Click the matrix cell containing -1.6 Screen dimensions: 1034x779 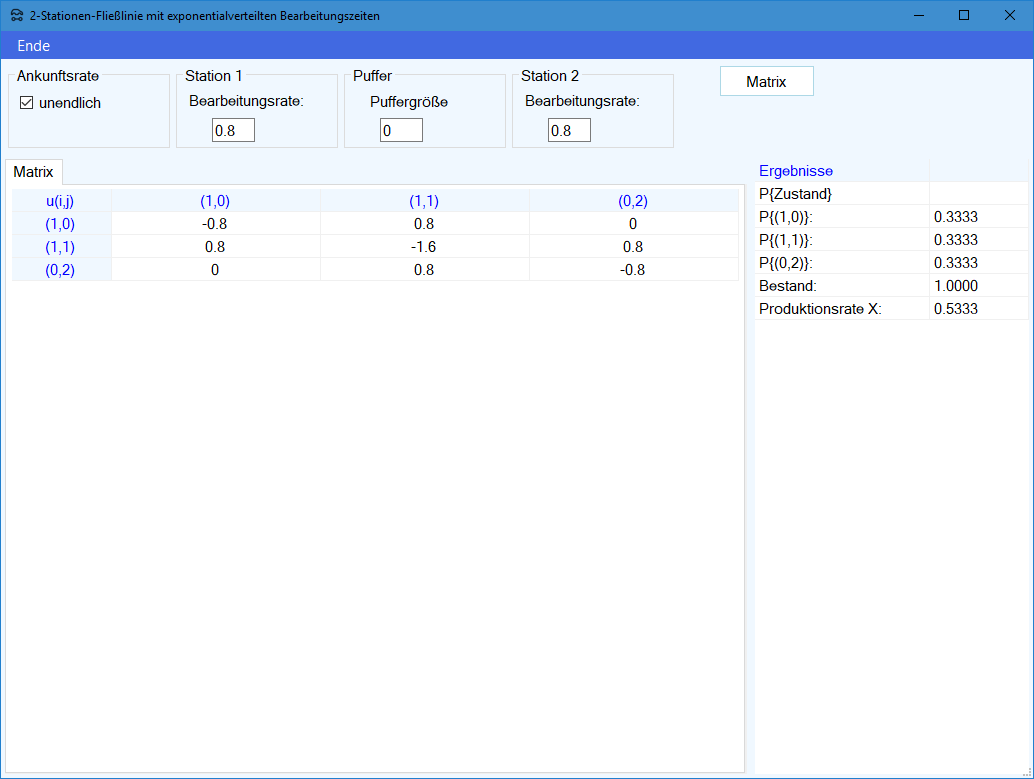424,246
